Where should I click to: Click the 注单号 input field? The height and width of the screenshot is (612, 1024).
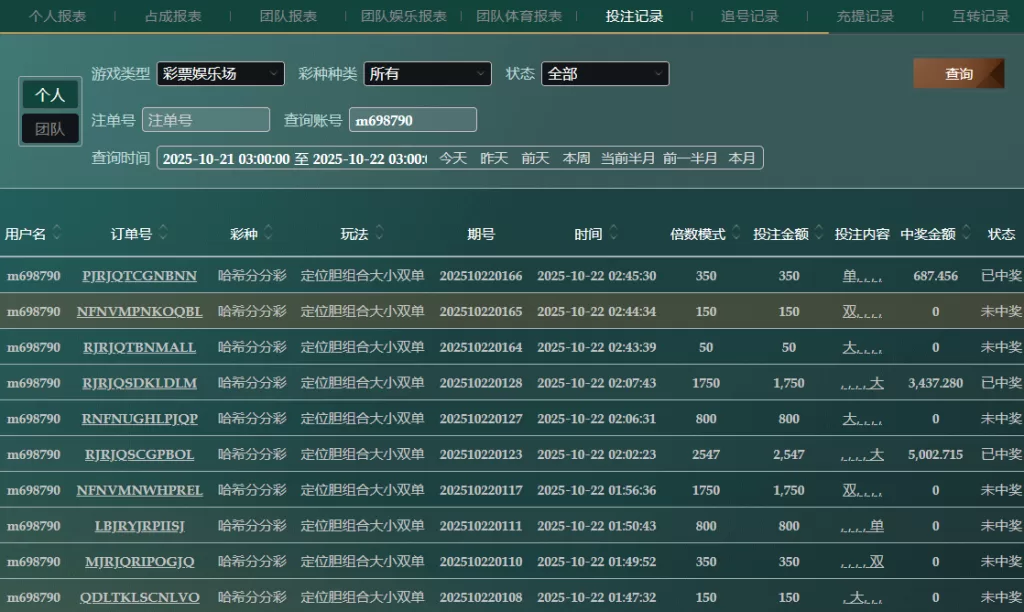tap(206, 120)
